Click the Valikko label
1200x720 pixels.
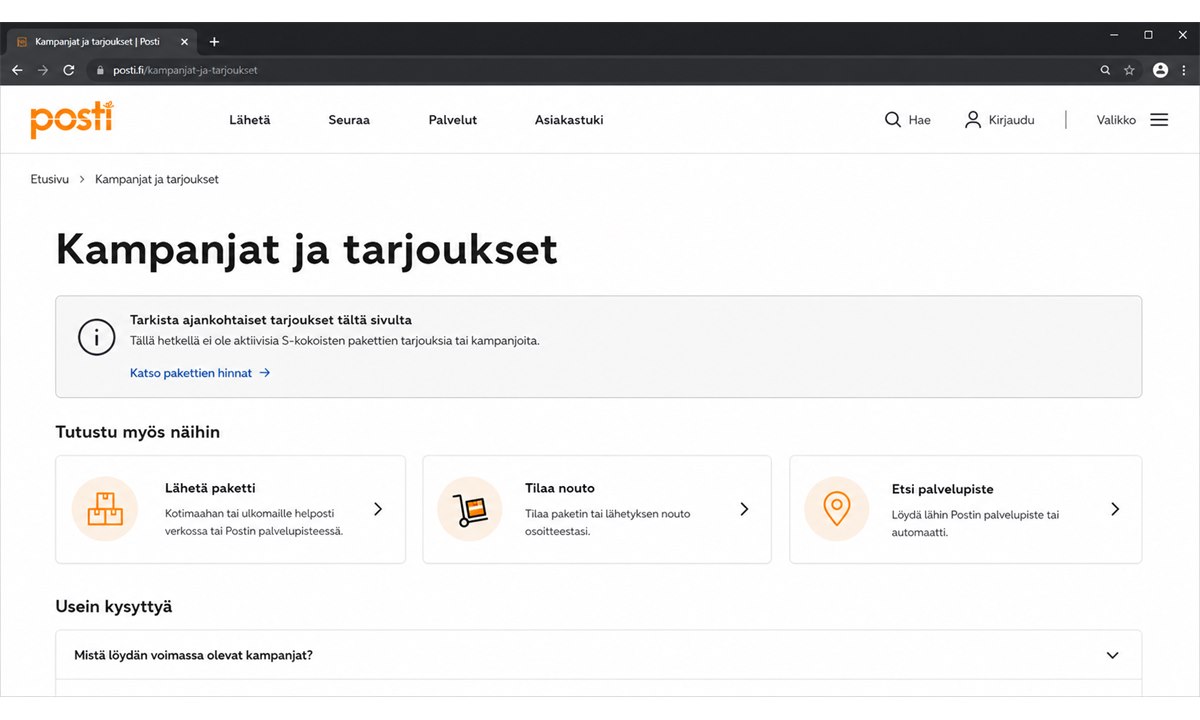pos(1116,120)
